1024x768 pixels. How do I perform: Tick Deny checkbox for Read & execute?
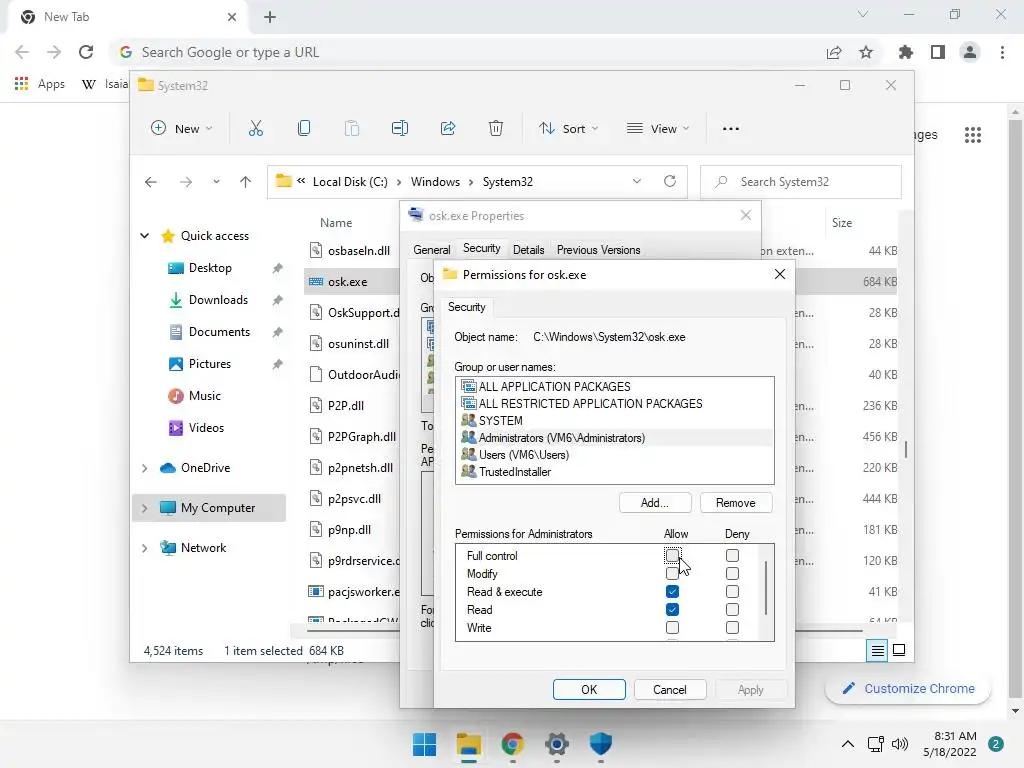click(x=732, y=592)
